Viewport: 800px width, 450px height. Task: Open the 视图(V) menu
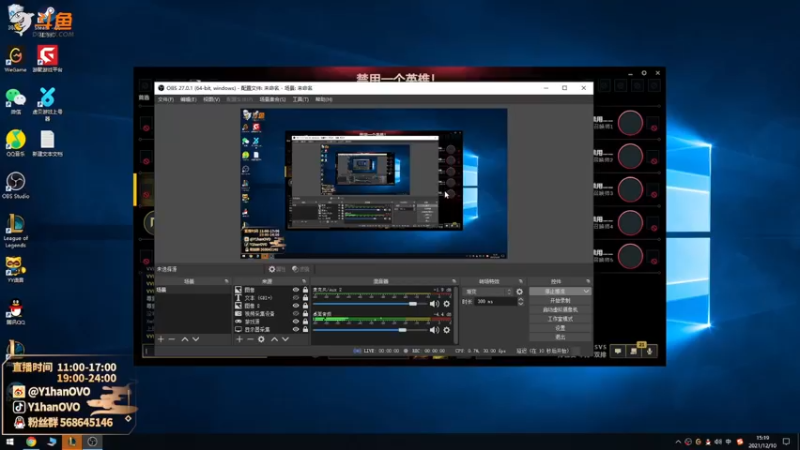click(x=211, y=99)
